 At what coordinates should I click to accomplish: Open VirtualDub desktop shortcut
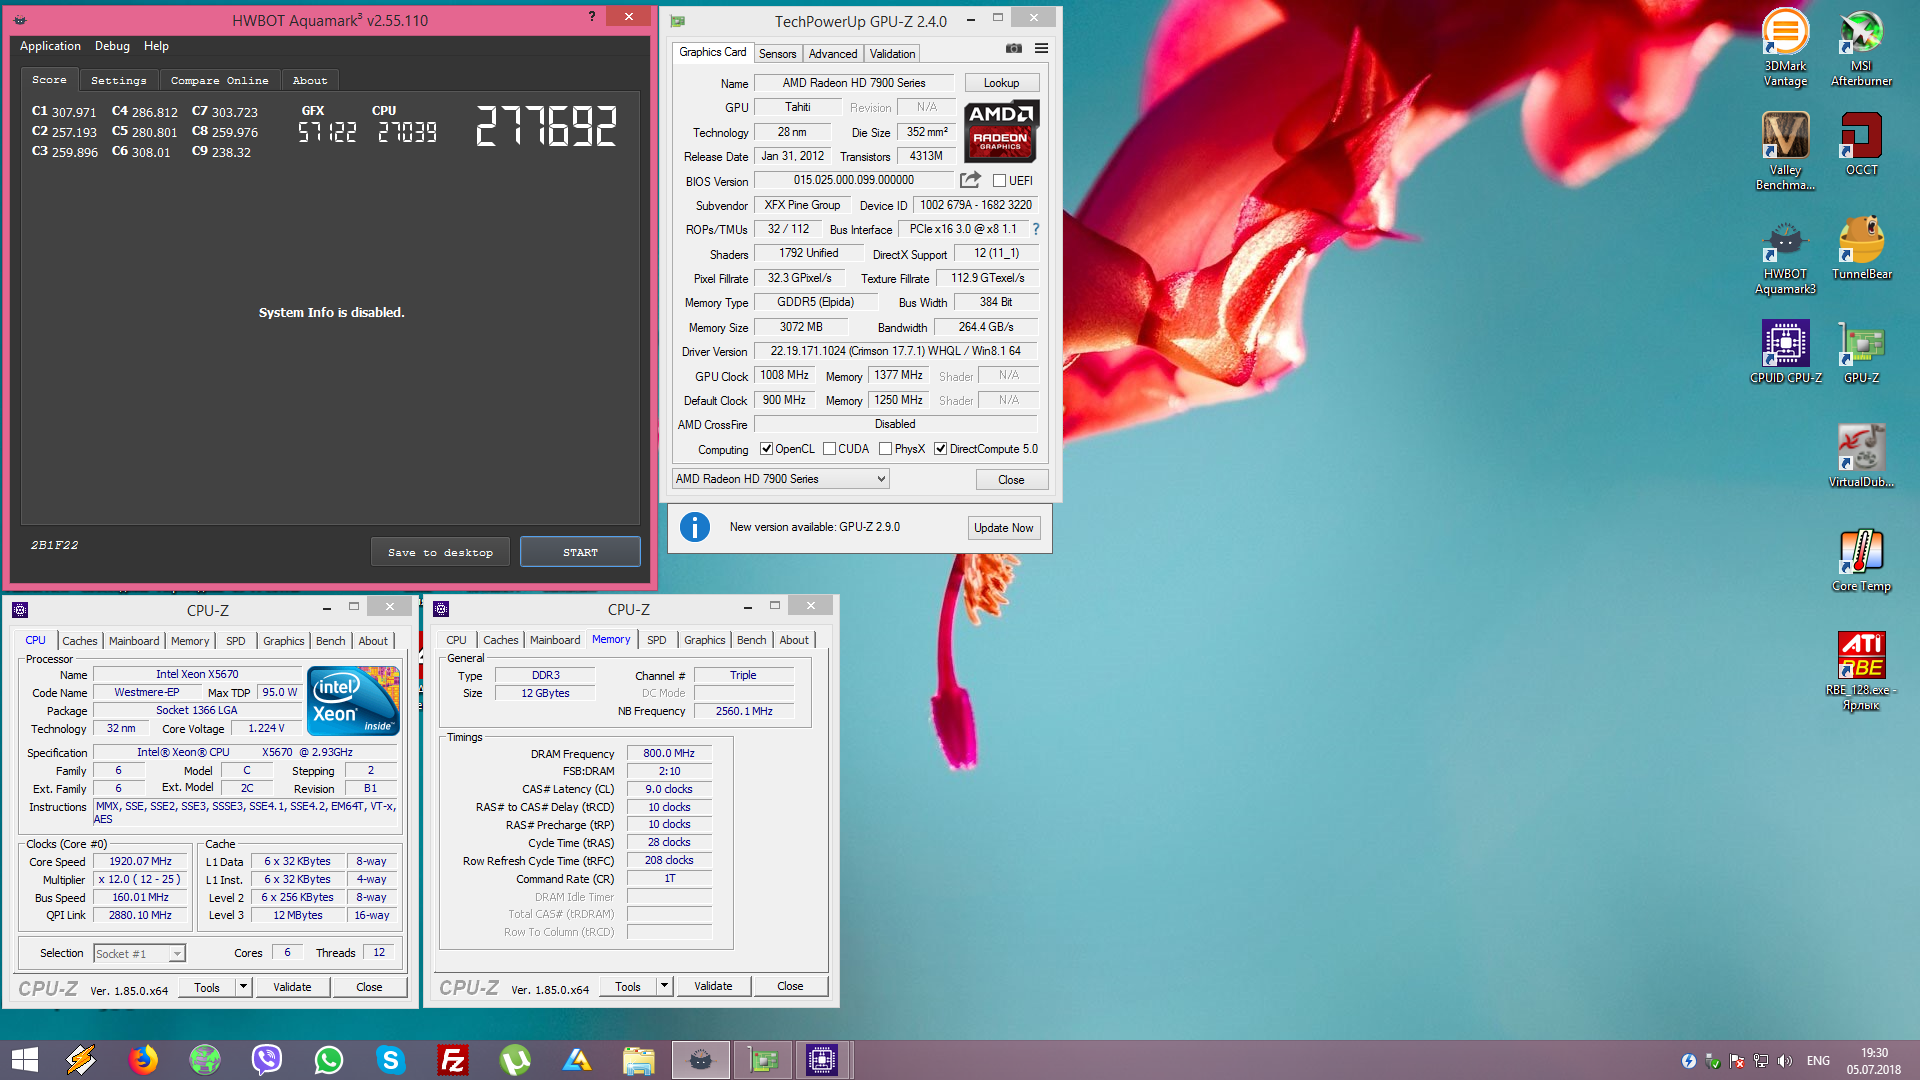(1861, 456)
